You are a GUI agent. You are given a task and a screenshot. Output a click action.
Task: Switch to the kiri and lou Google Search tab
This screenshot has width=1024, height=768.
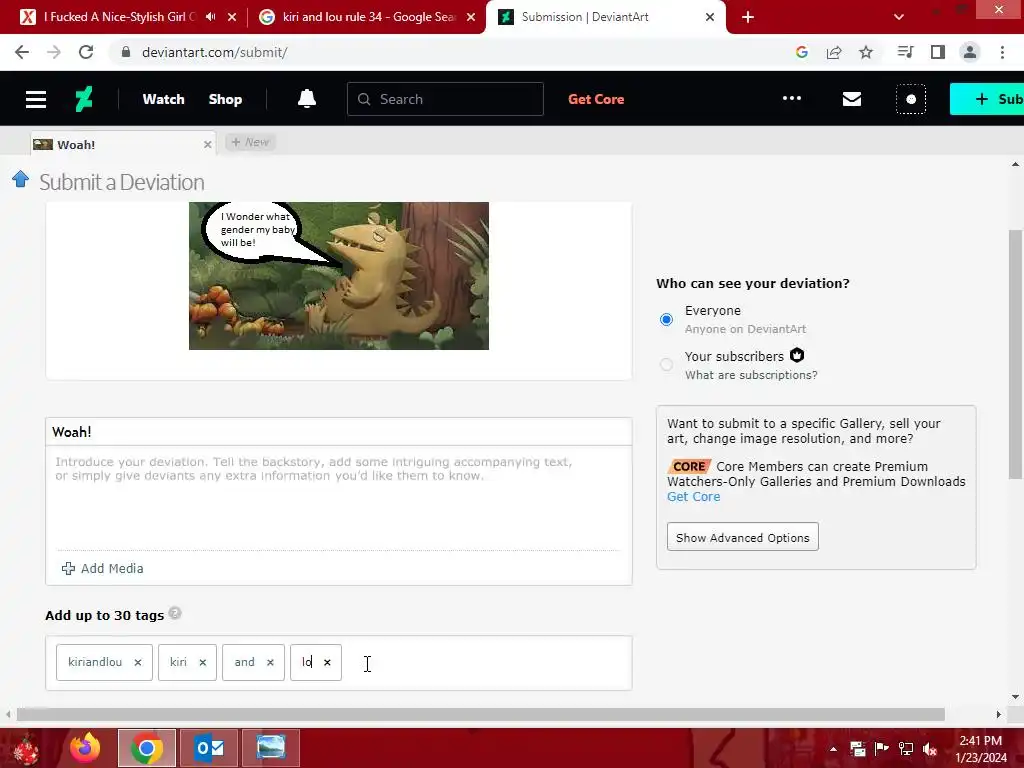click(366, 17)
